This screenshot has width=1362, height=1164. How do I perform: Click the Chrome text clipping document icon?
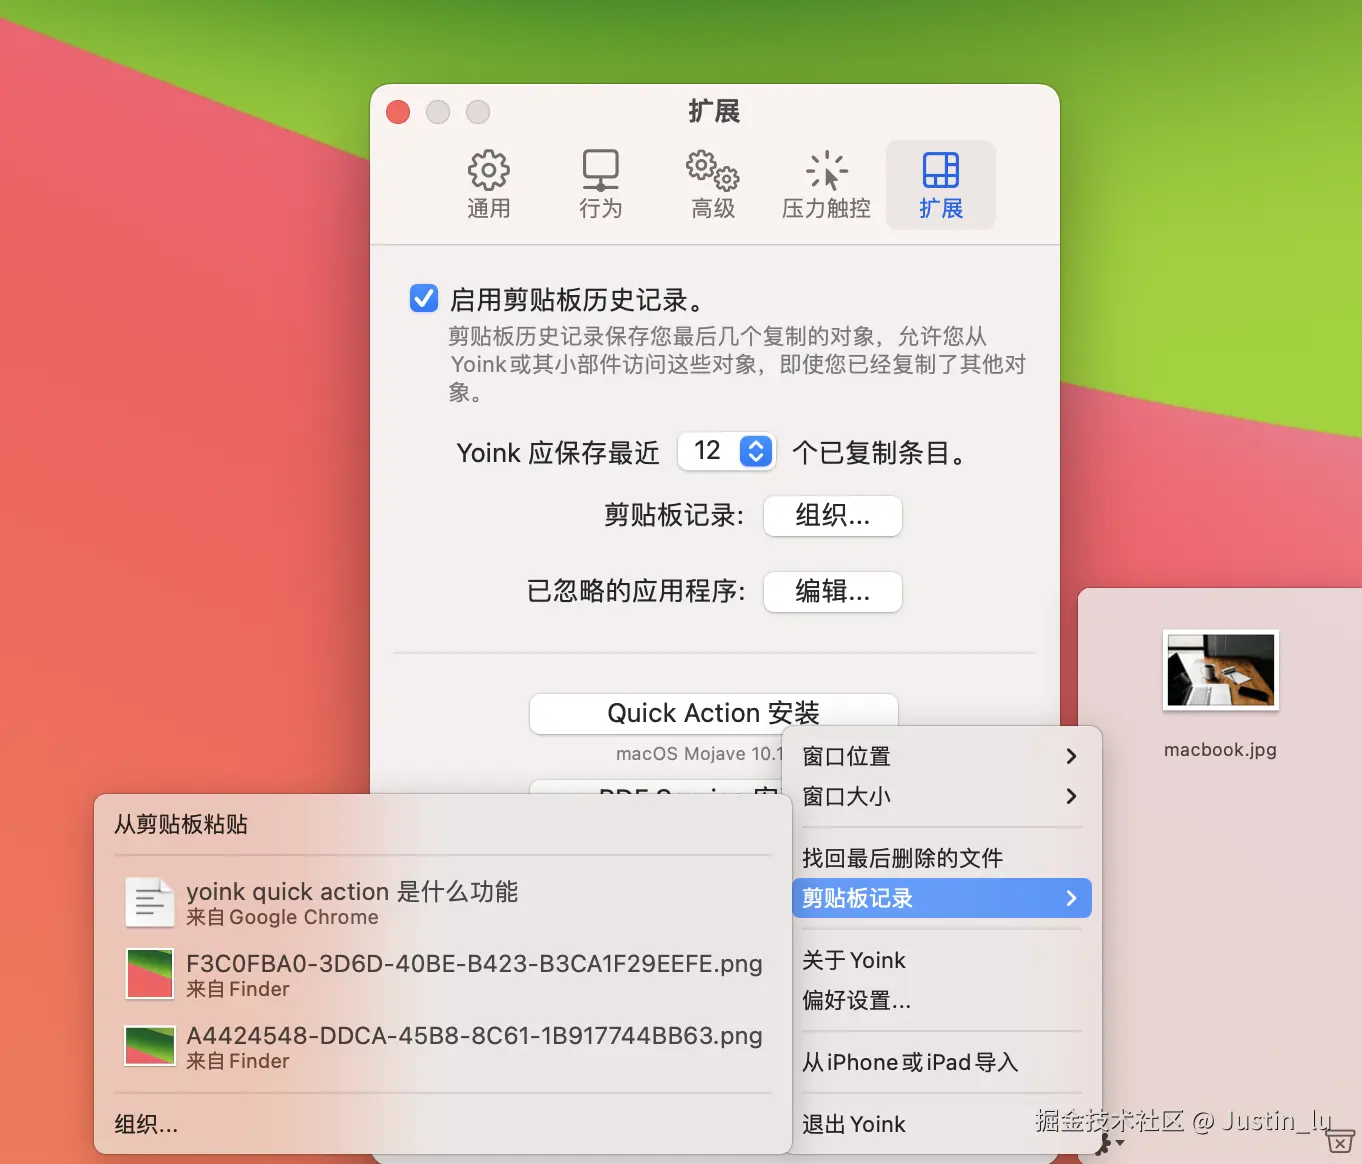[150, 902]
